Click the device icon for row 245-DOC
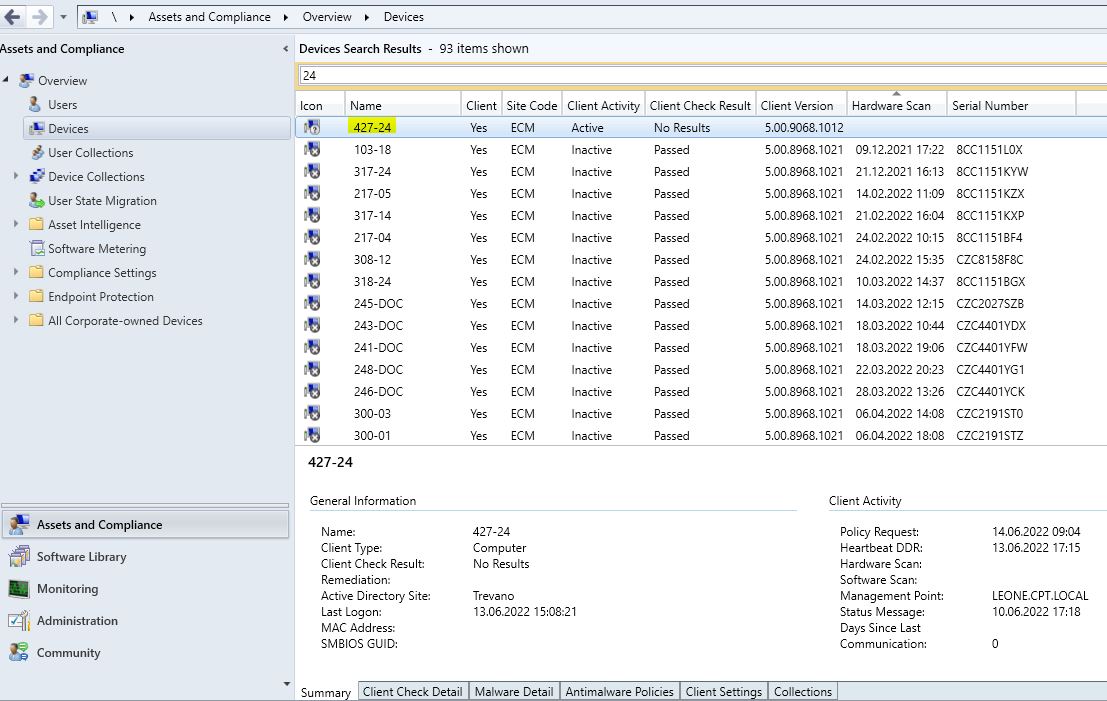This screenshot has width=1107, height=701. tap(312, 304)
